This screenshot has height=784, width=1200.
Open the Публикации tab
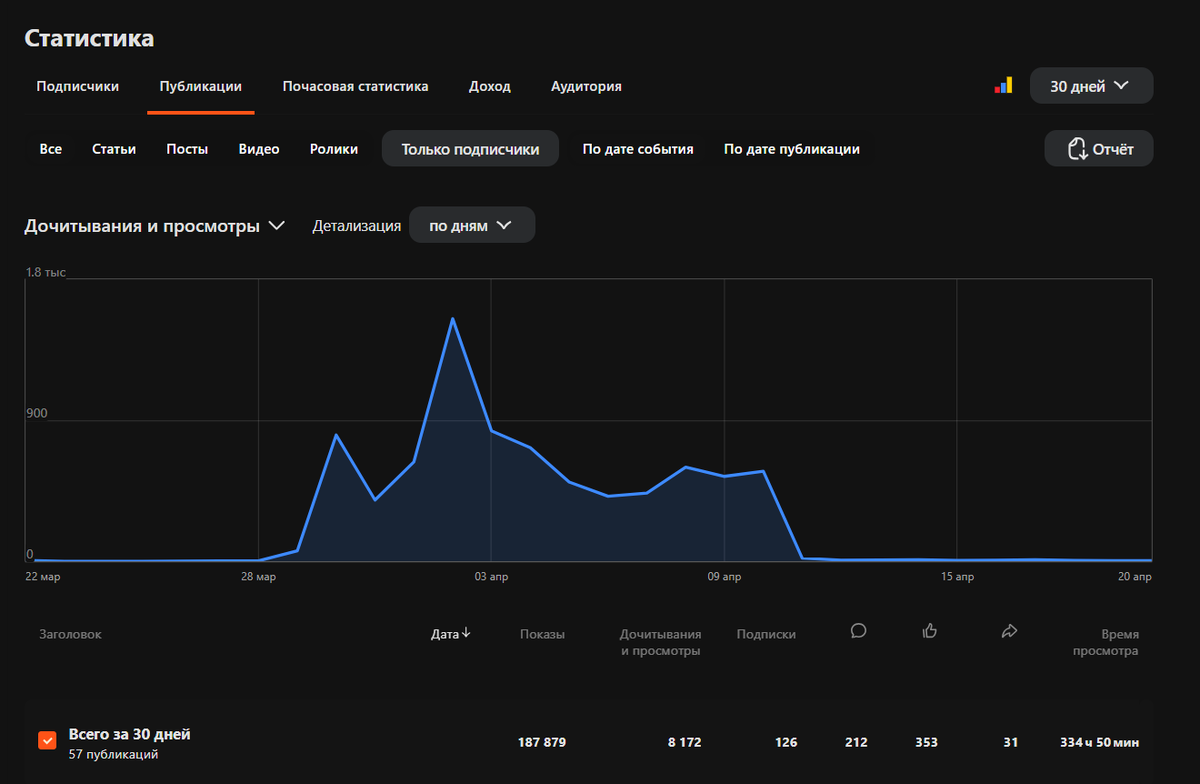point(201,86)
